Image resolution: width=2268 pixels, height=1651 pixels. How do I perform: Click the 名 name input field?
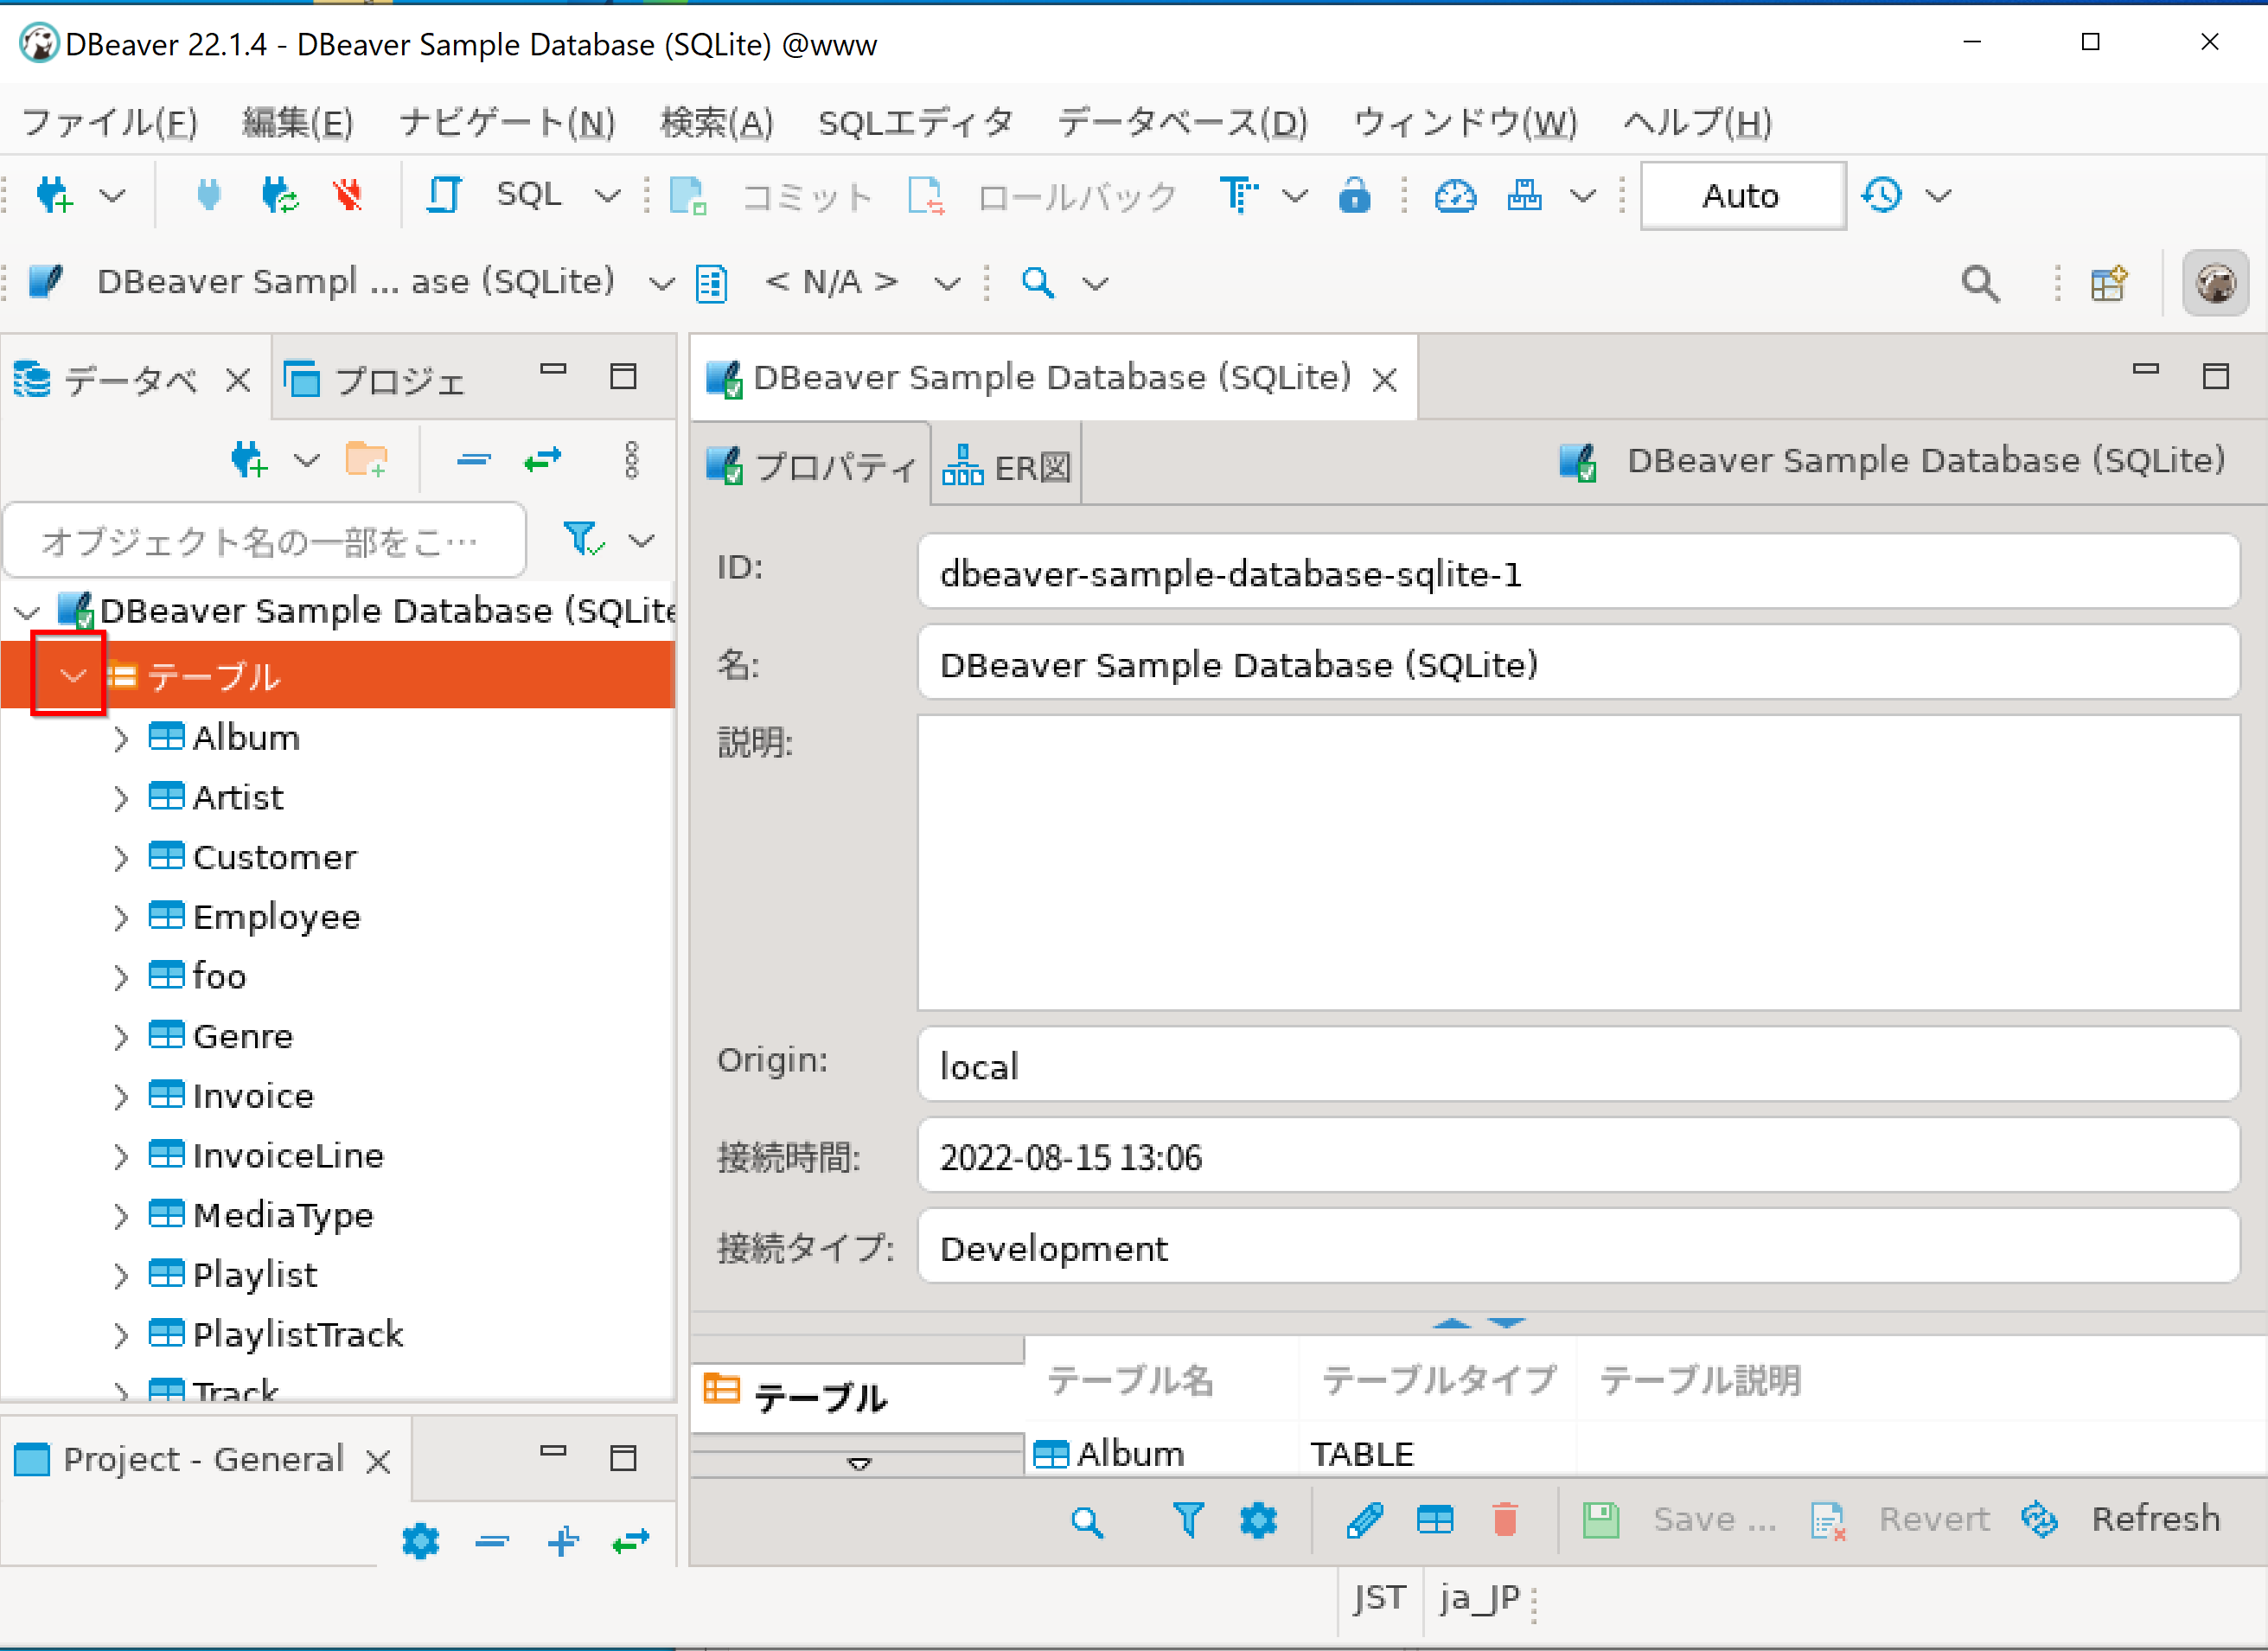pos(1578,664)
